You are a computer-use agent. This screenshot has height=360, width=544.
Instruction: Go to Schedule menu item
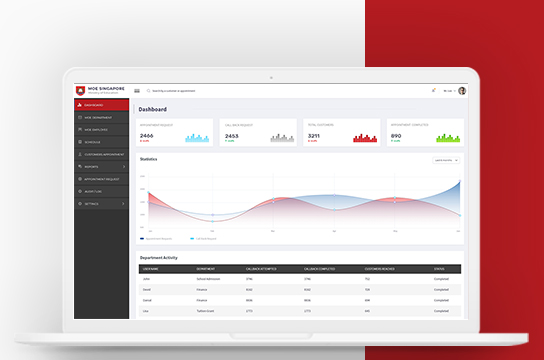click(101, 142)
